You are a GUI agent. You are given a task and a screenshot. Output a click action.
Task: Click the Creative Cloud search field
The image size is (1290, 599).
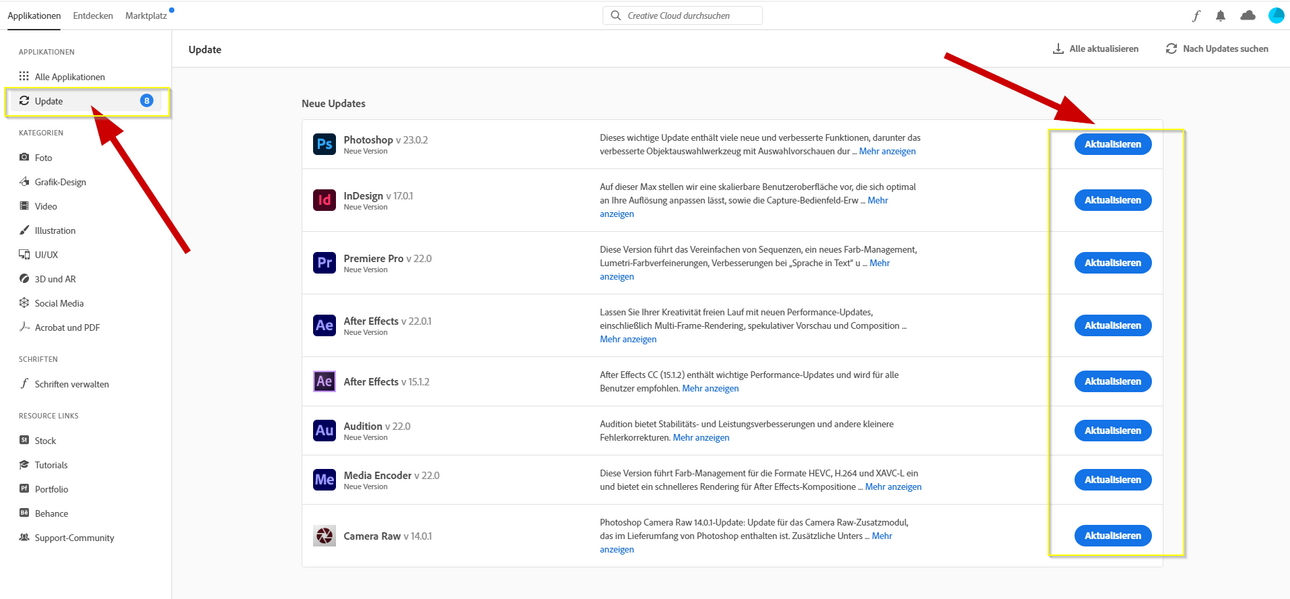(682, 16)
